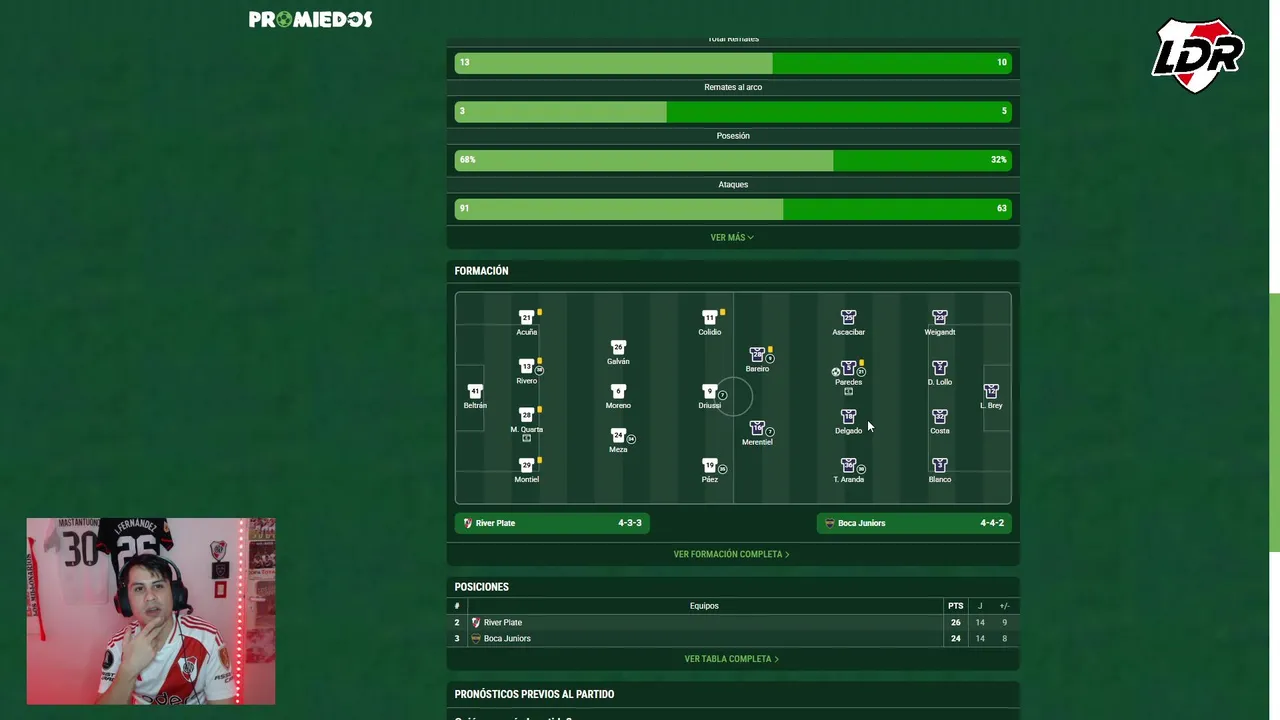This screenshot has width=1280, height=720.
Task: Select T. Aranda's Boca jersey icon
Action: [848, 465]
